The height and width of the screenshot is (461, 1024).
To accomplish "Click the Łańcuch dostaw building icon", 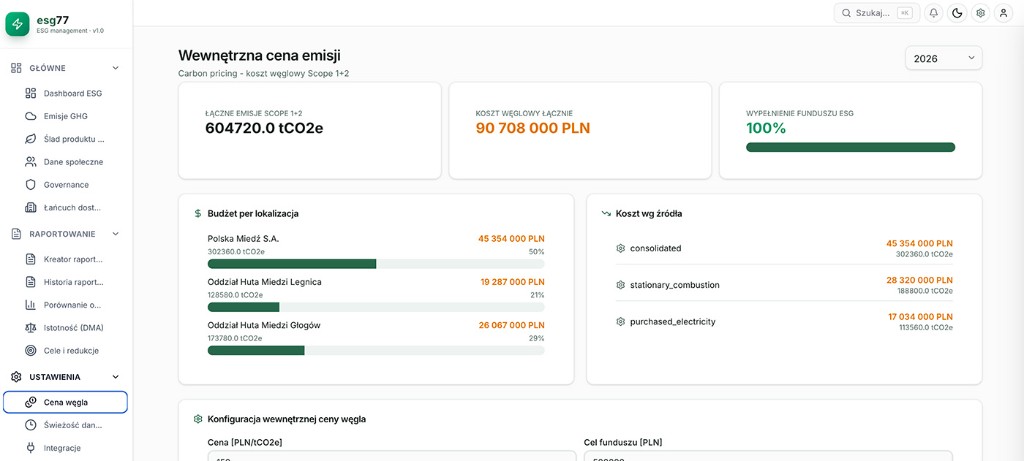I will tap(30, 208).
